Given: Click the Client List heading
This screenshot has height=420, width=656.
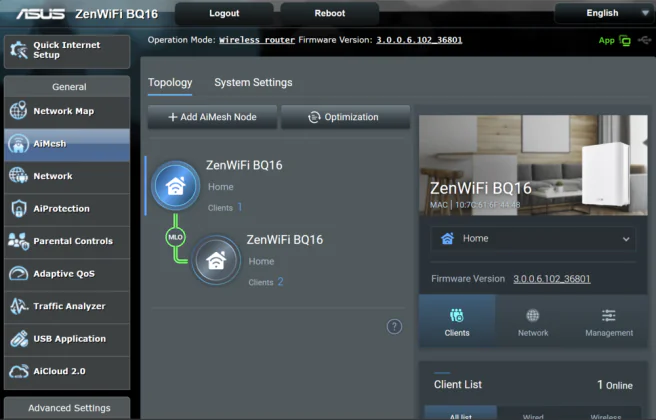Looking at the screenshot, I should coord(458,384).
